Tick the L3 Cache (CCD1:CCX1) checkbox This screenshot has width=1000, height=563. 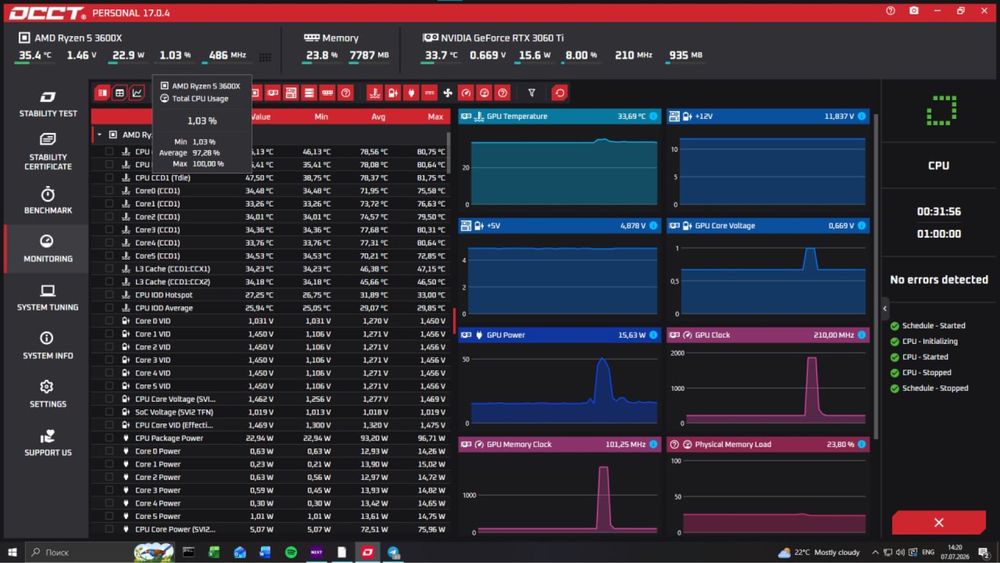[109, 268]
